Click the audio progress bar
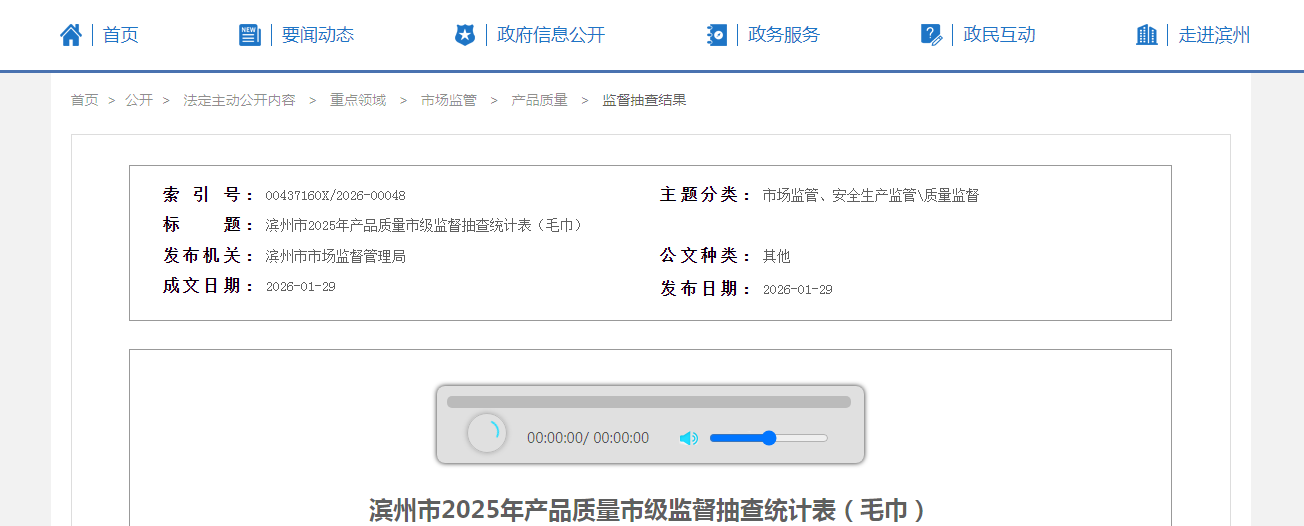Viewport: 1304px width, 526px height. pos(648,402)
